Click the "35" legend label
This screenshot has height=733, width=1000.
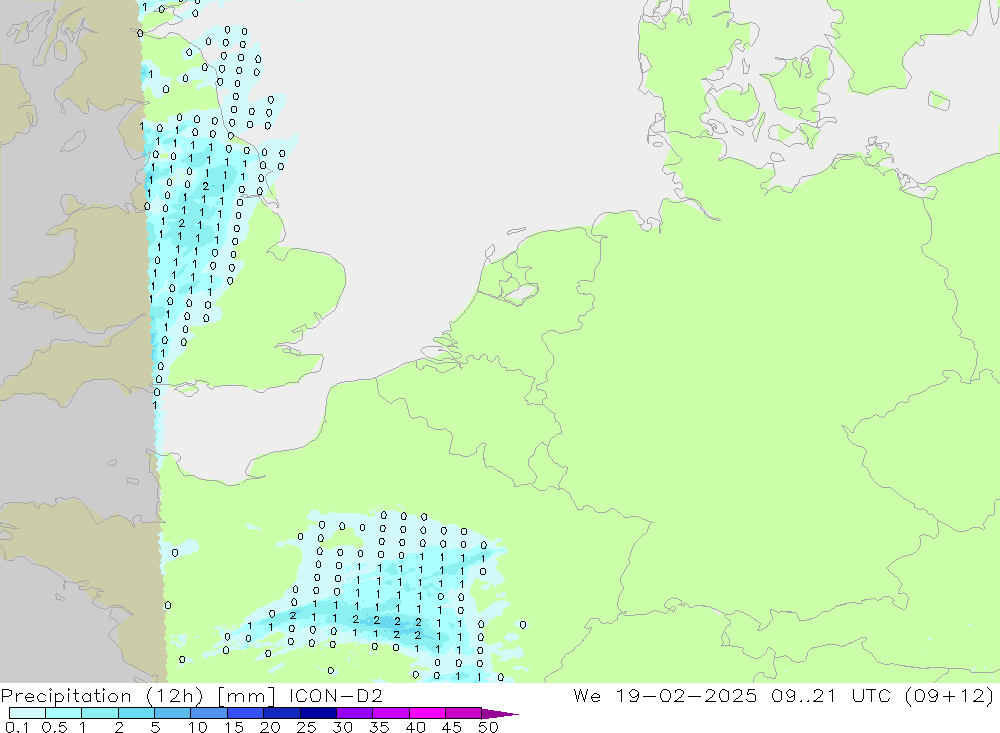[379, 727]
